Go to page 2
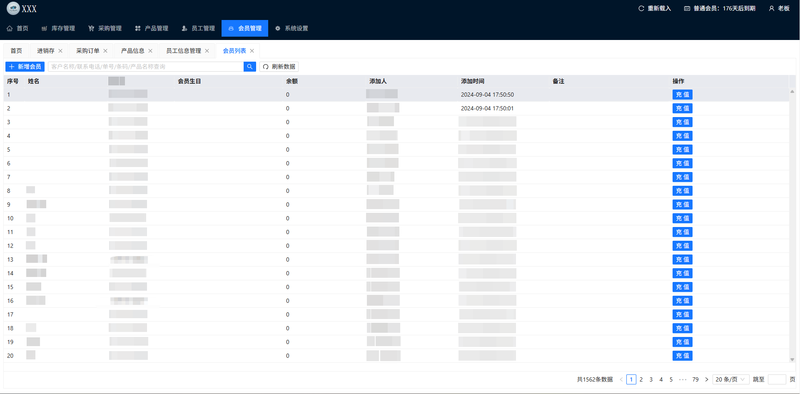 [641, 379]
